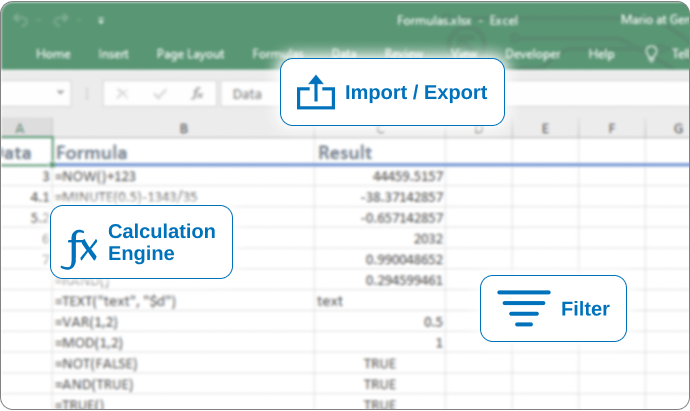
Task: Select column G header
Action: [668, 128]
